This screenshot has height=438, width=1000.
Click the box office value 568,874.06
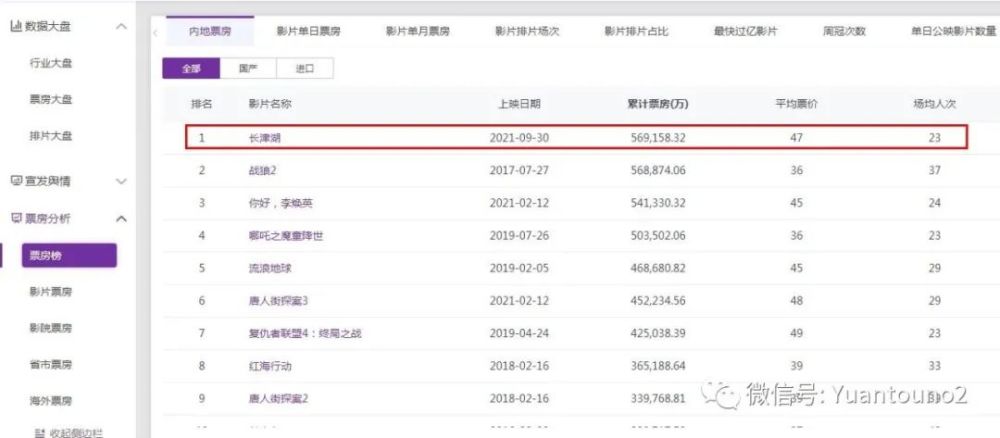[x=658, y=170]
